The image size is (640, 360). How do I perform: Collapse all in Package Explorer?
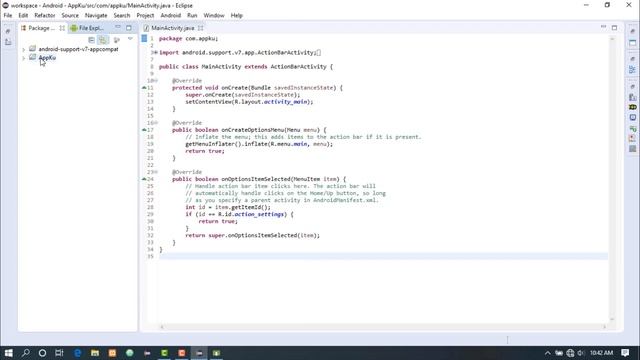(91, 40)
